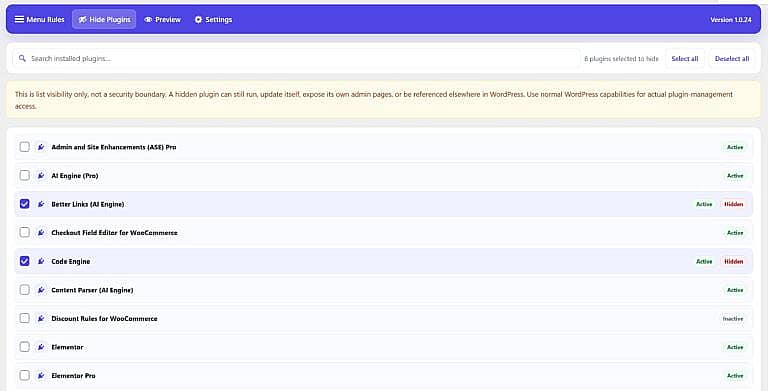Click plugin icon of Elementor row

(41, 347)
